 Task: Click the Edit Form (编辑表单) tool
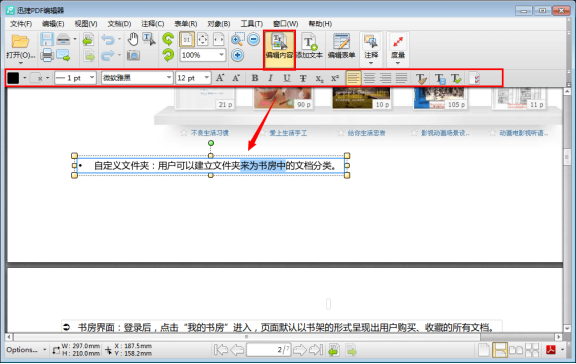(x=341, y=47)
